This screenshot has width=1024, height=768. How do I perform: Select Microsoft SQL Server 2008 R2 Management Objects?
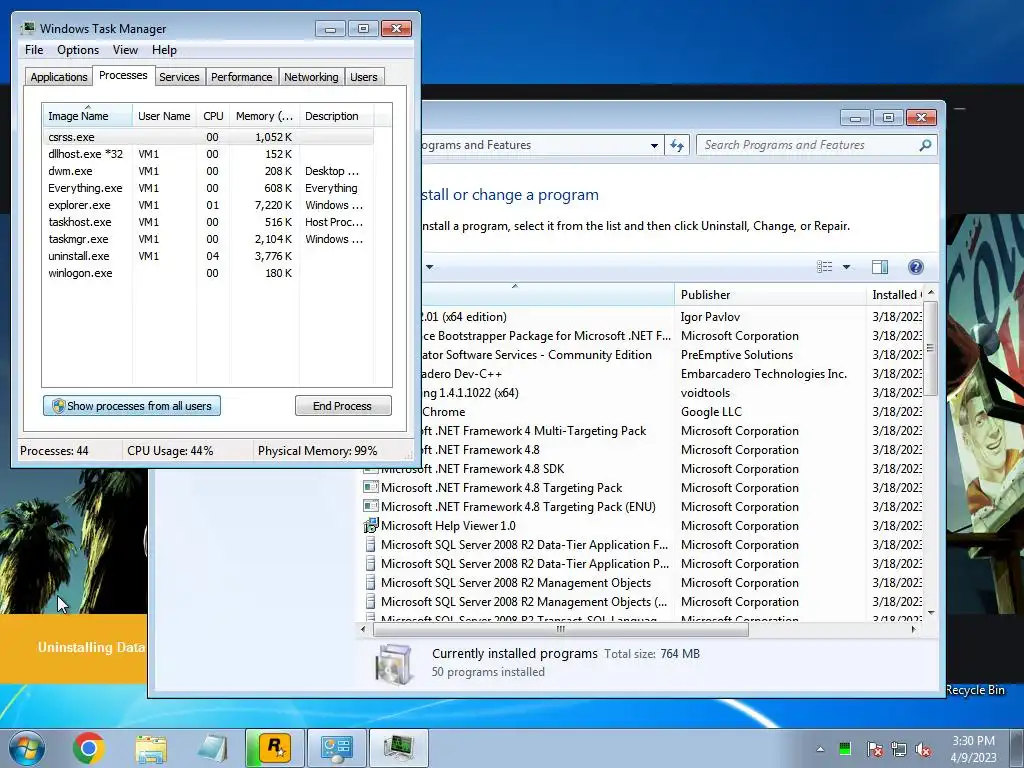click(516, 583)
